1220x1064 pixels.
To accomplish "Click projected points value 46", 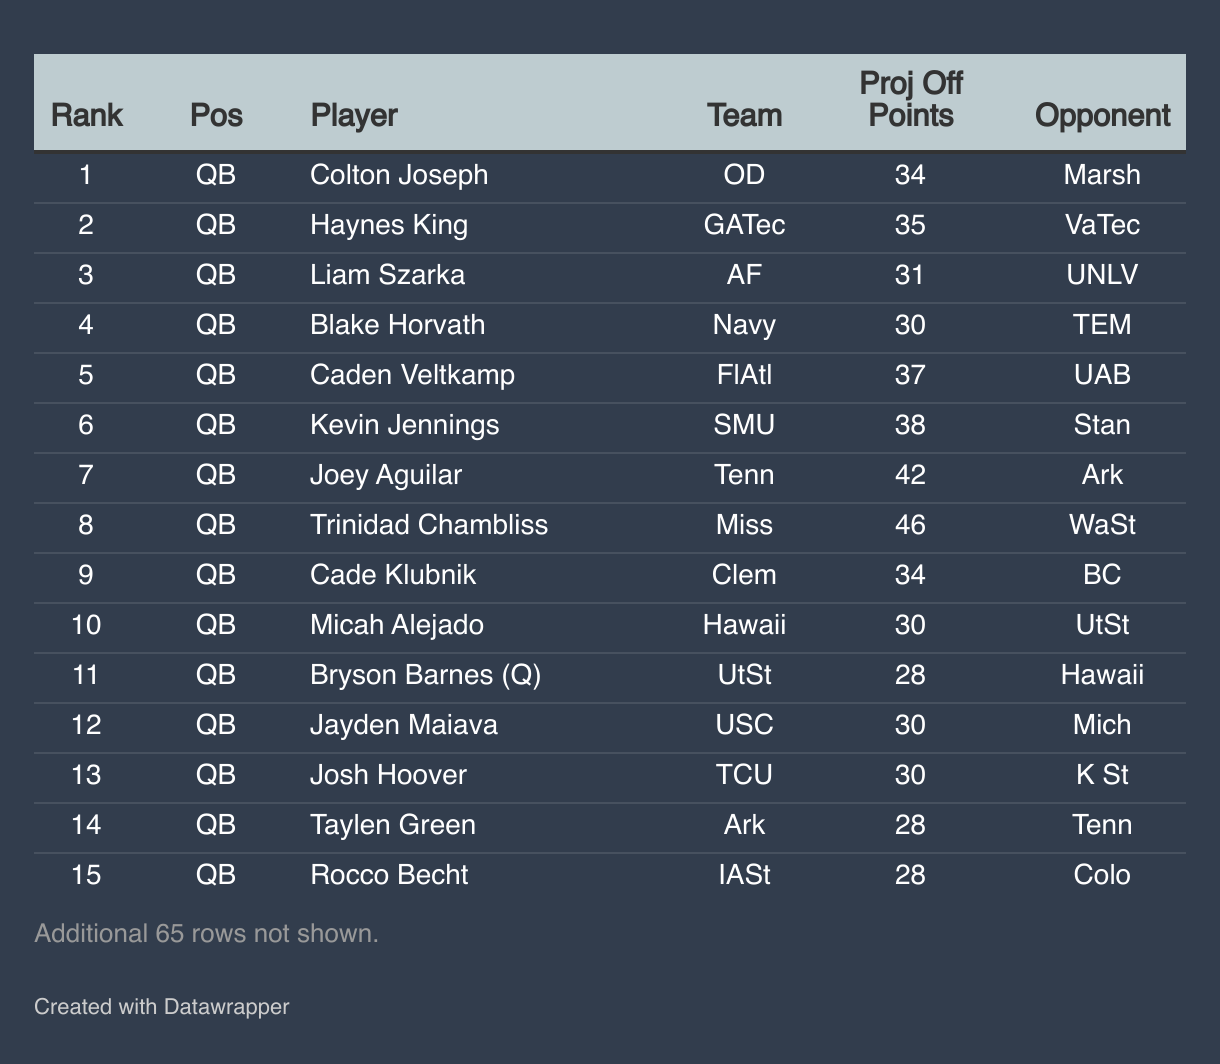I will tap(911, 525).
